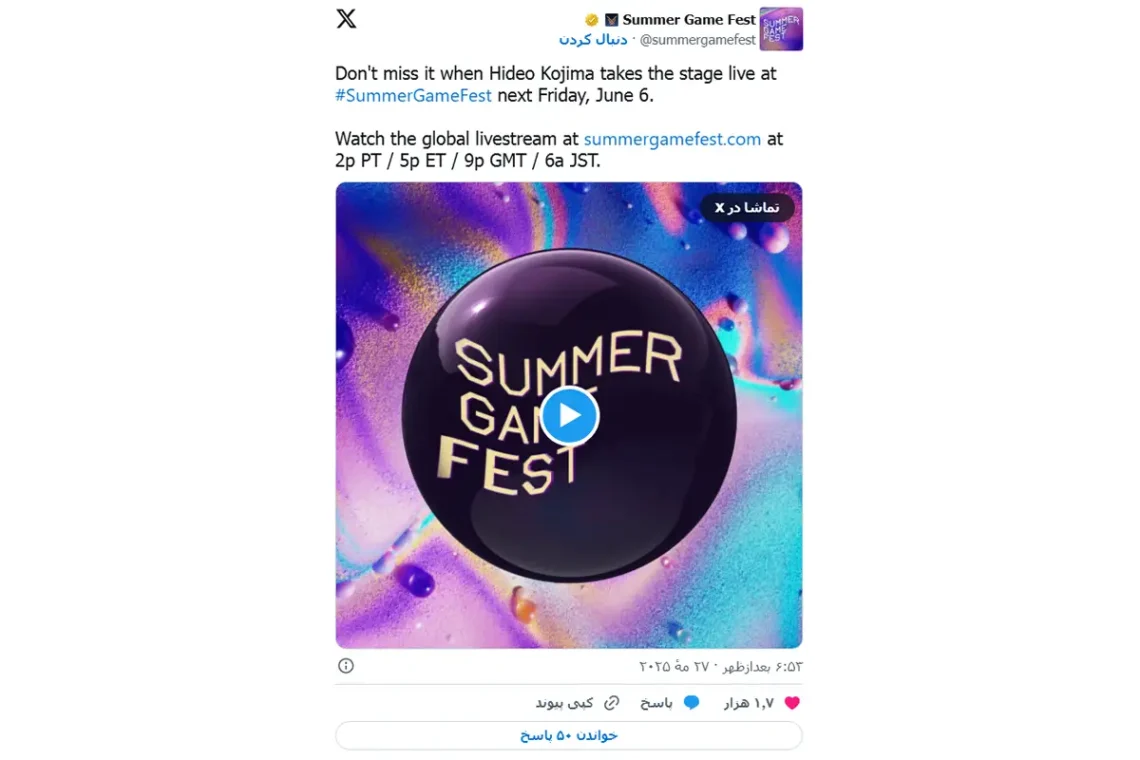This screenshot has width=1140, height=760.
Task: Play the Summer Game Fest video
Action: pyautogui.click(x=569, y=415)
